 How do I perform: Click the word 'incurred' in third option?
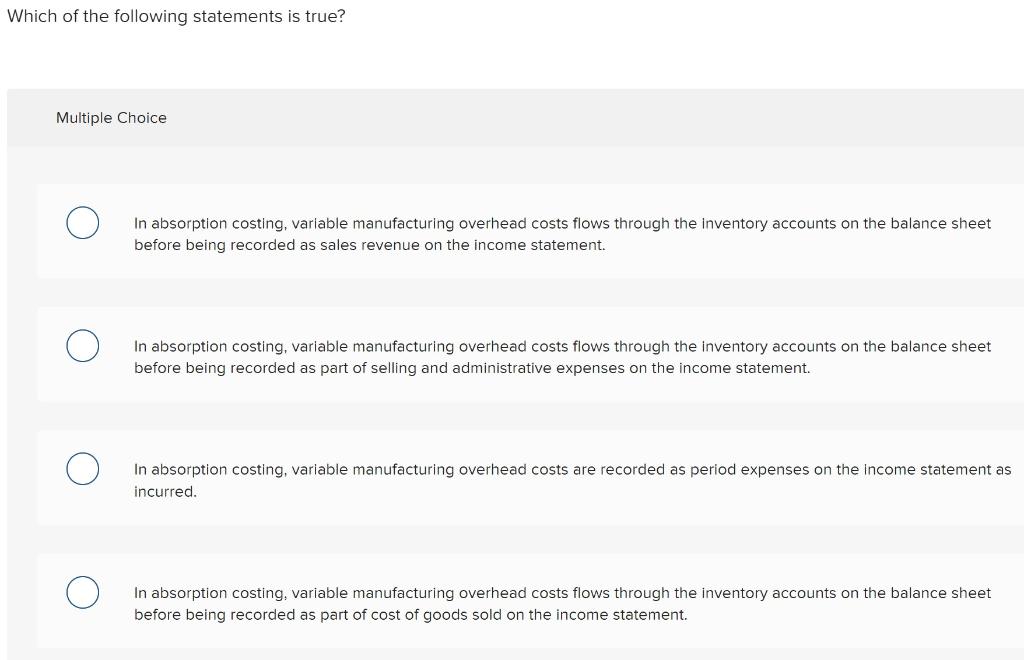(166, 491)
